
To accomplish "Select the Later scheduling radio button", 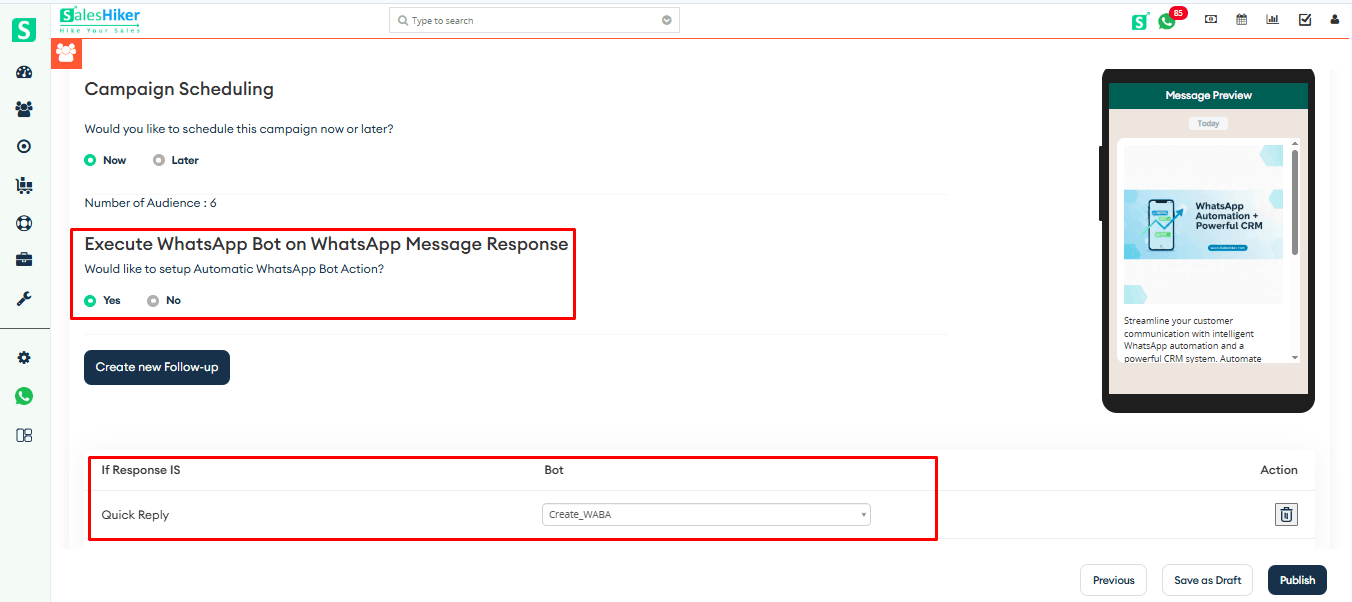I will [x=159, y=160].
